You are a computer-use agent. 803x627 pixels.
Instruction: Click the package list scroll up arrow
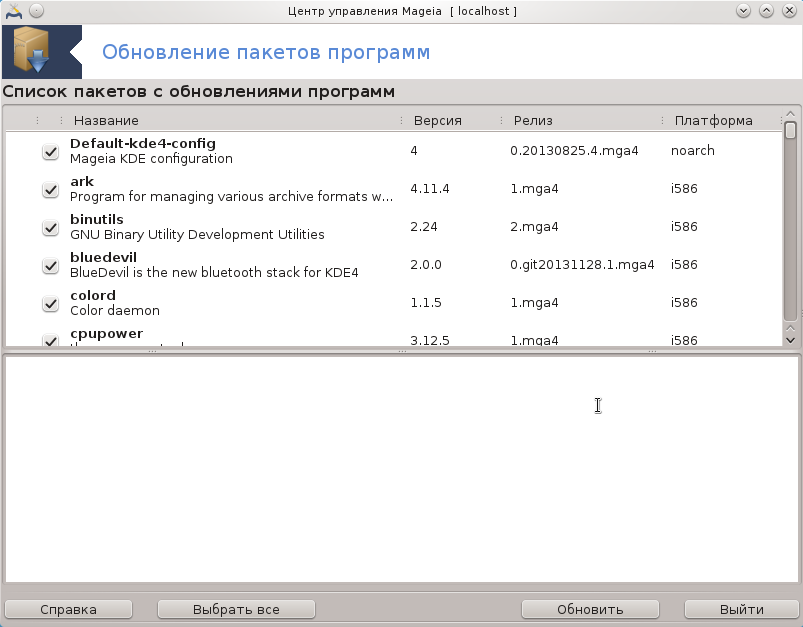pos(790,113)
